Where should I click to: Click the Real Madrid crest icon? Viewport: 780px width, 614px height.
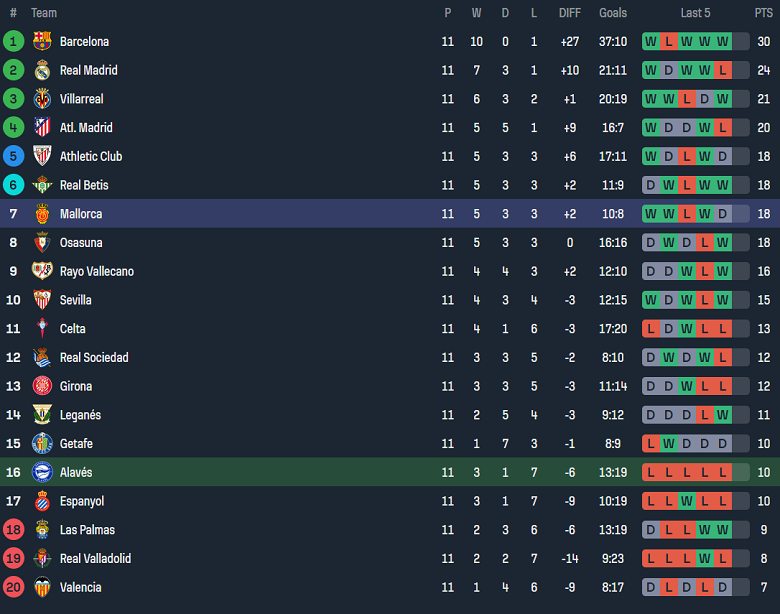(x=42, y=70)
